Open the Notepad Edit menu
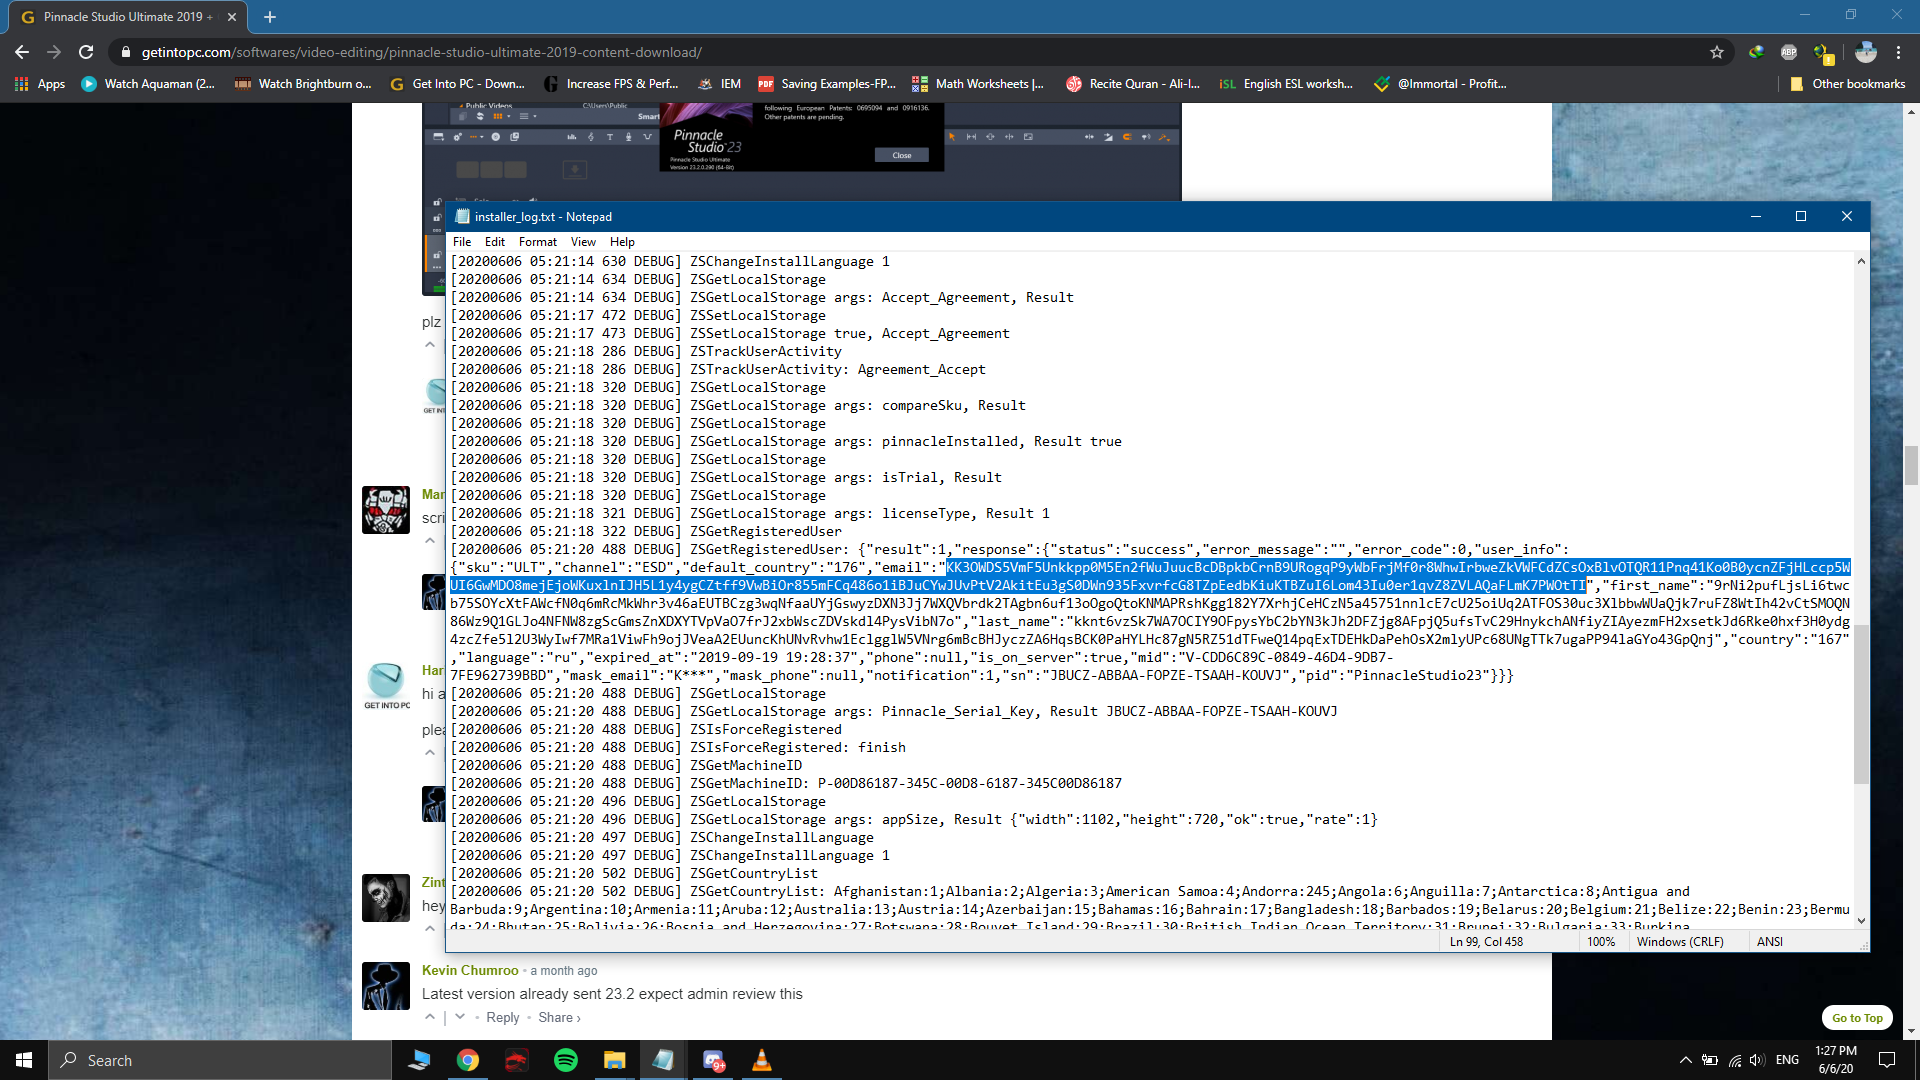1920x1080 pixels. tap(495, 242)
